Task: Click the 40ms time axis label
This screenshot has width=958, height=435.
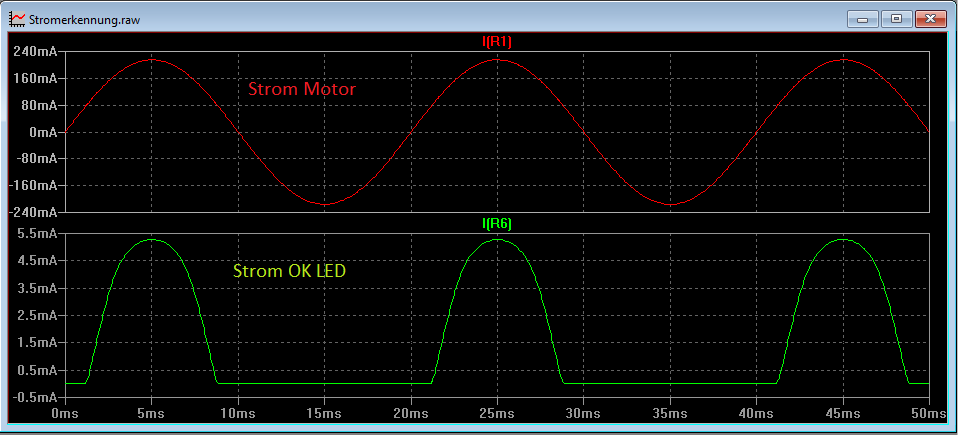Action: pos(756,412)
